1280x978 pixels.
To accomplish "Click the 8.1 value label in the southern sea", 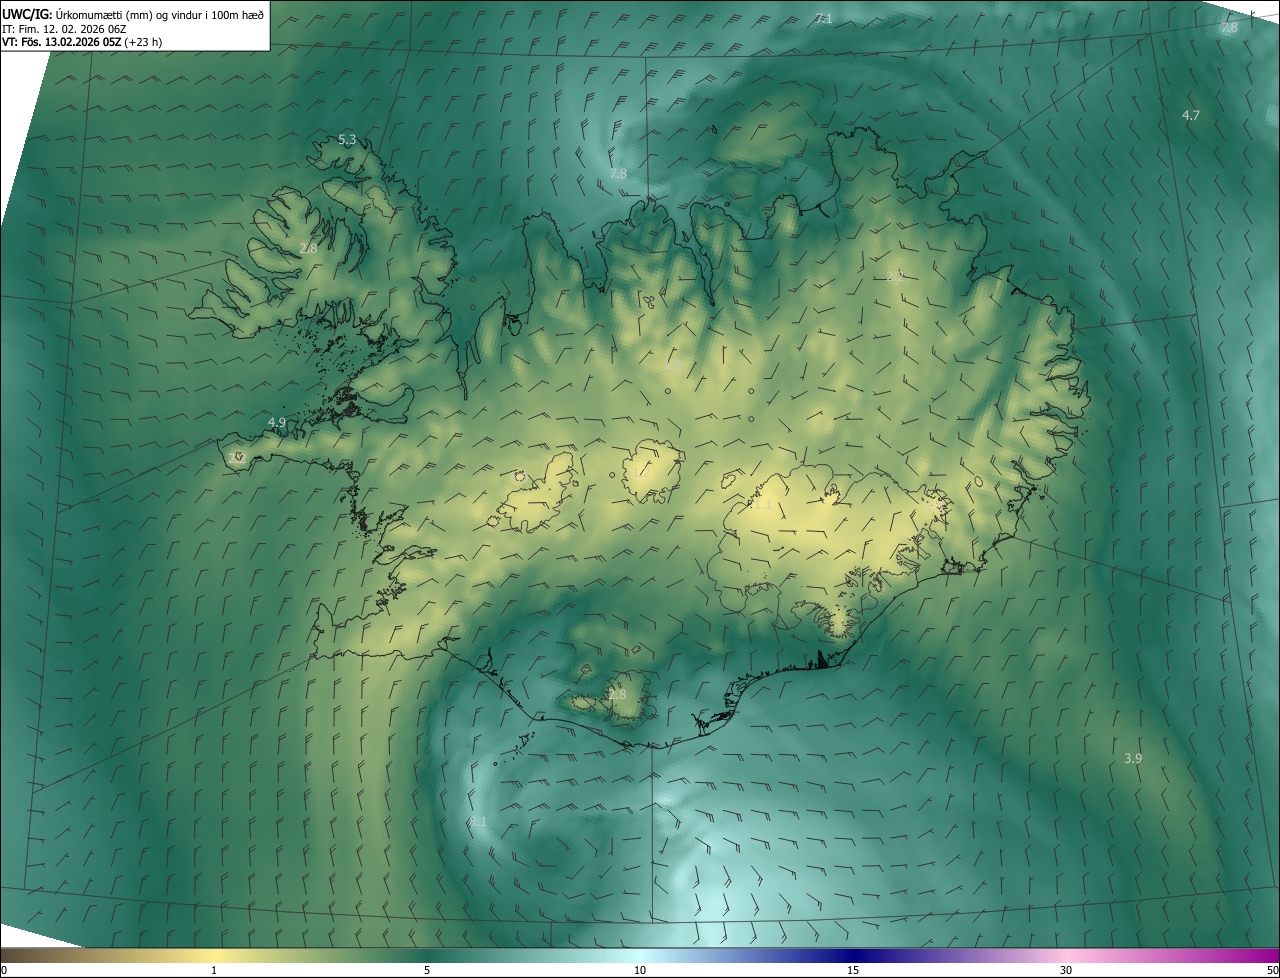I will [478, 822].
